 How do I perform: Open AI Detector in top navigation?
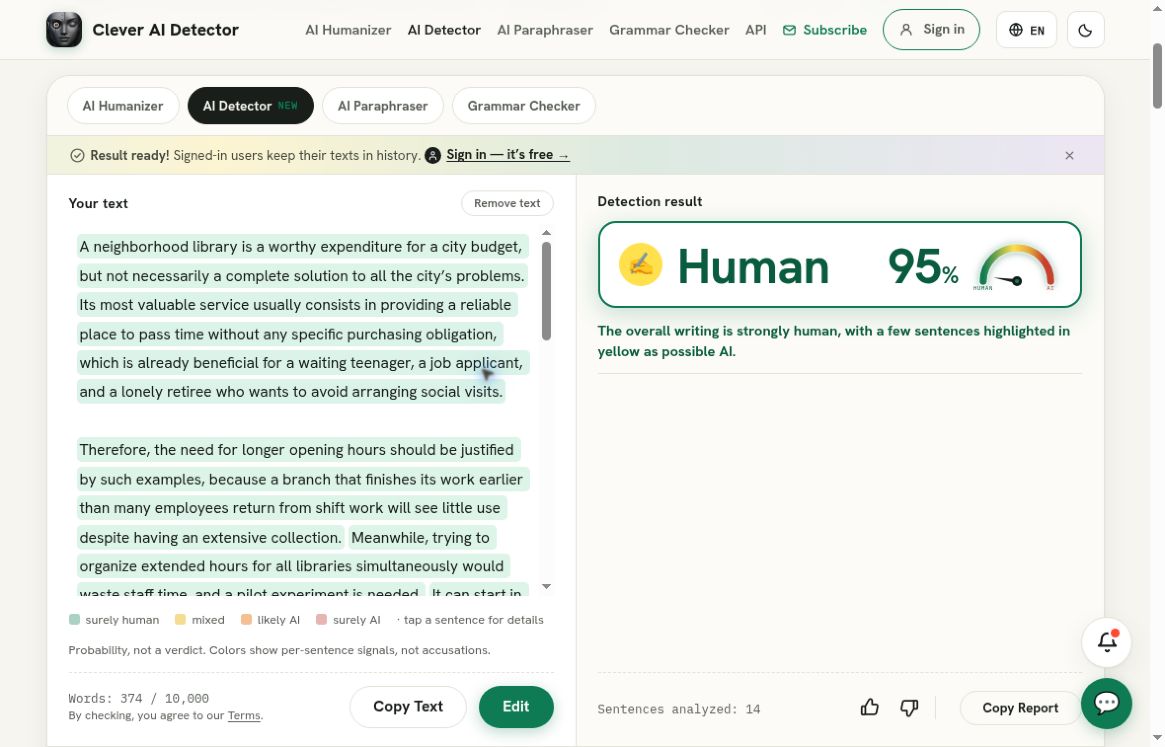pyautogui.click(x=444, y=30)
